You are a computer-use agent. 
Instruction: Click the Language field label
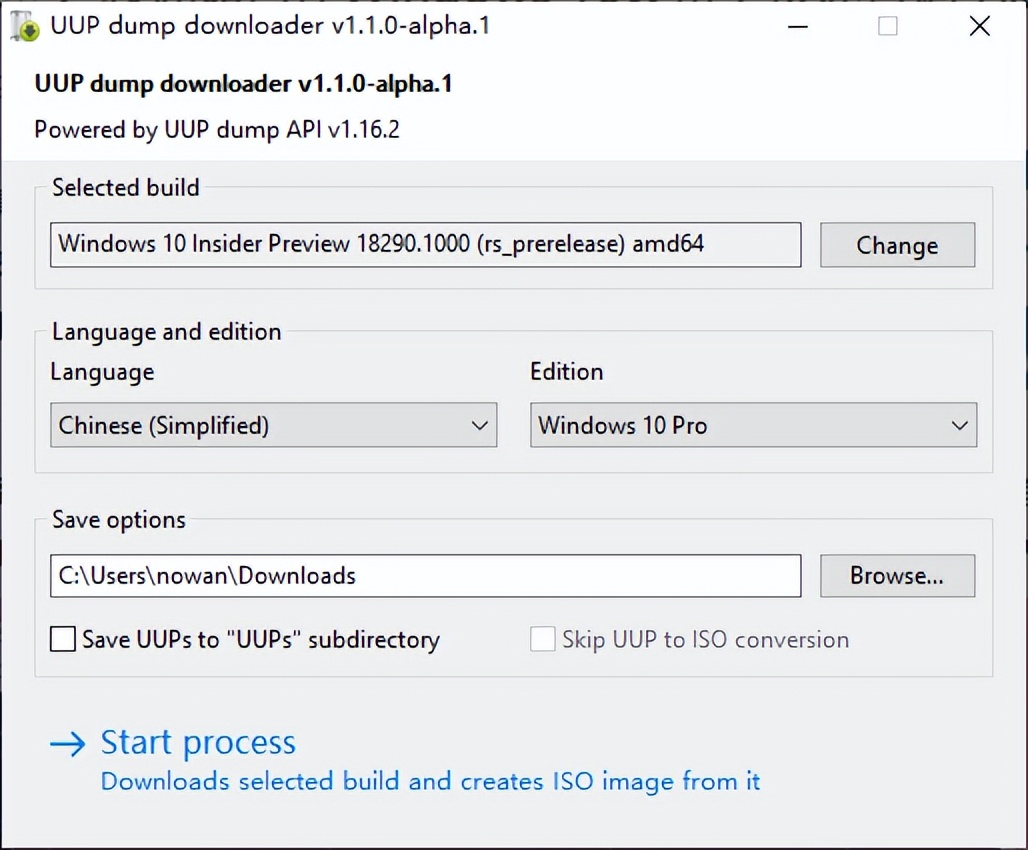[x=102, y=372]
